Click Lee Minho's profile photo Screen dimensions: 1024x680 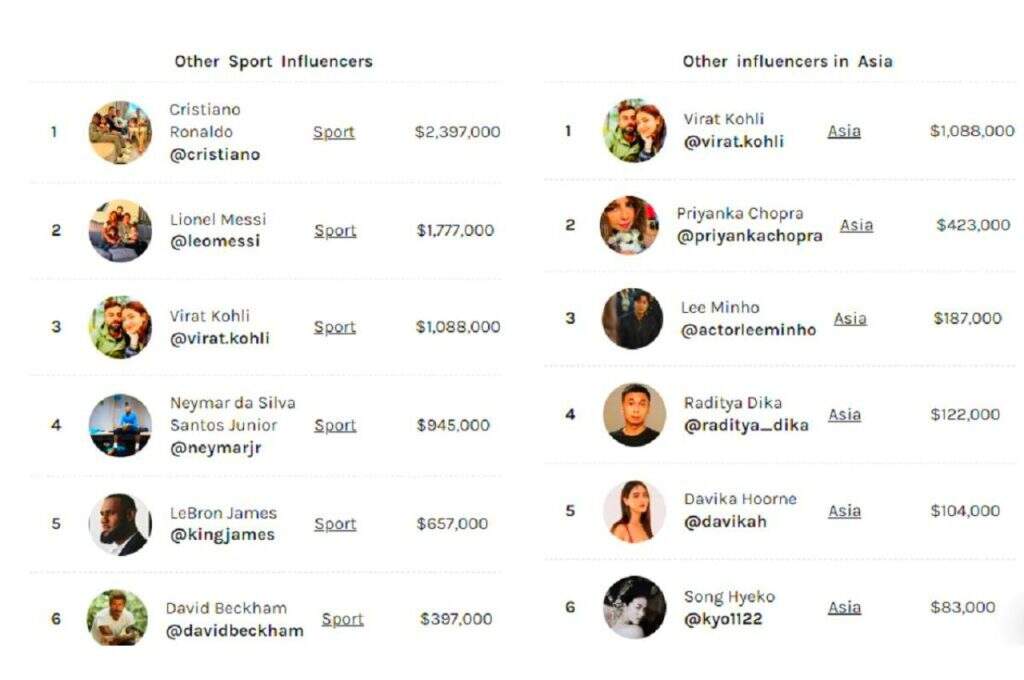coord(632,319)
